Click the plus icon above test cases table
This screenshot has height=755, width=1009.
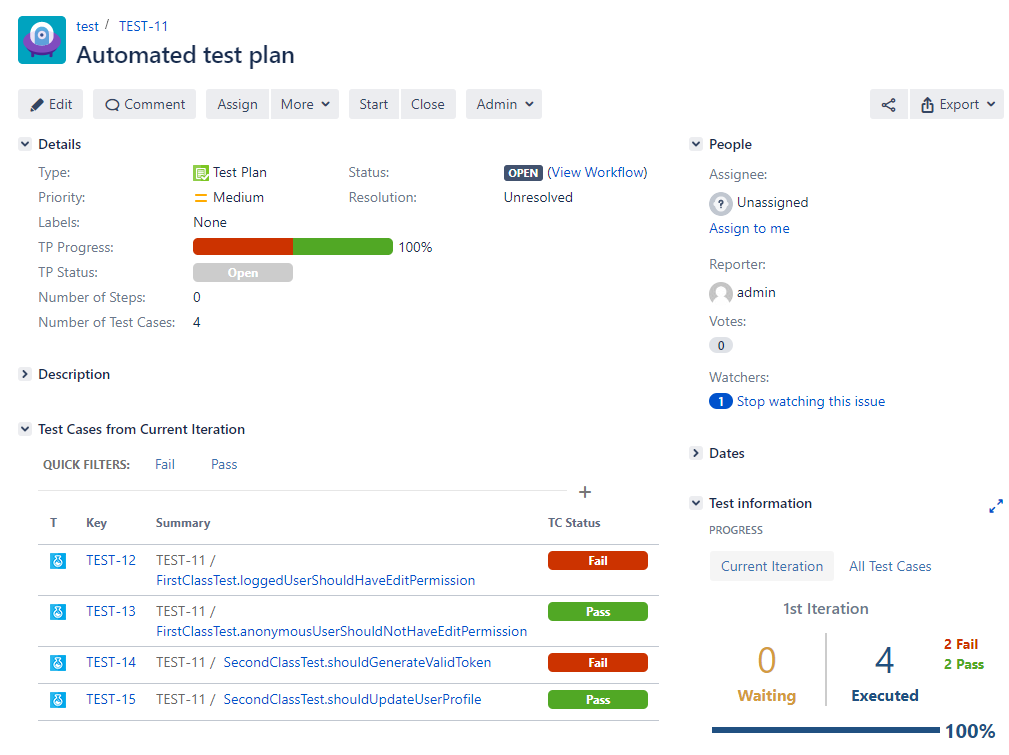(x=585, y=492)
